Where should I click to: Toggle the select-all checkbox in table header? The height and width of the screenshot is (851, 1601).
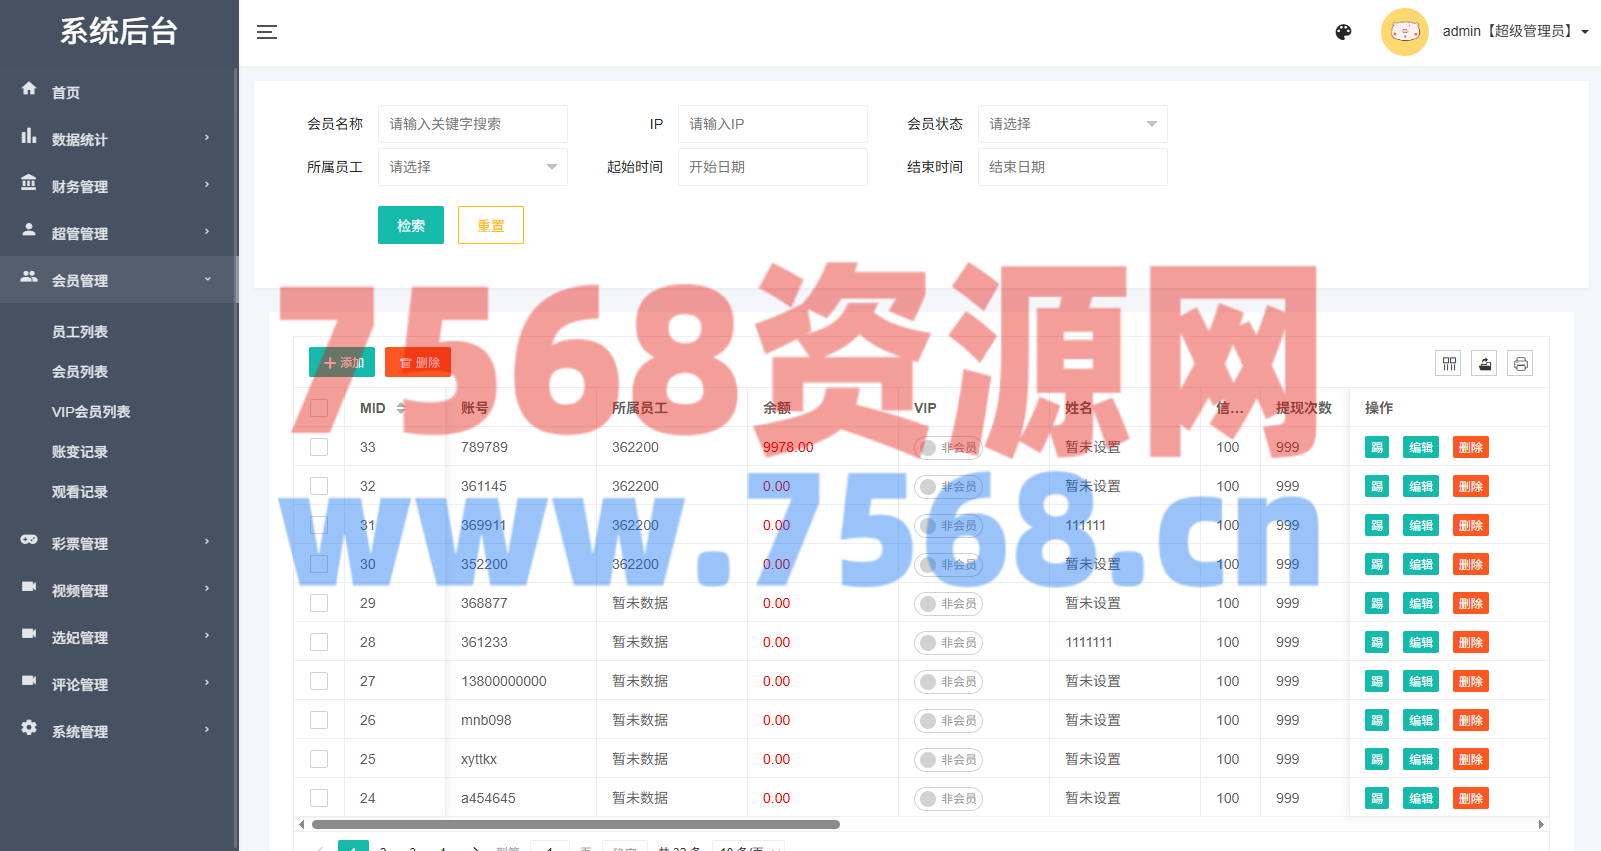(x=319, y=408)
